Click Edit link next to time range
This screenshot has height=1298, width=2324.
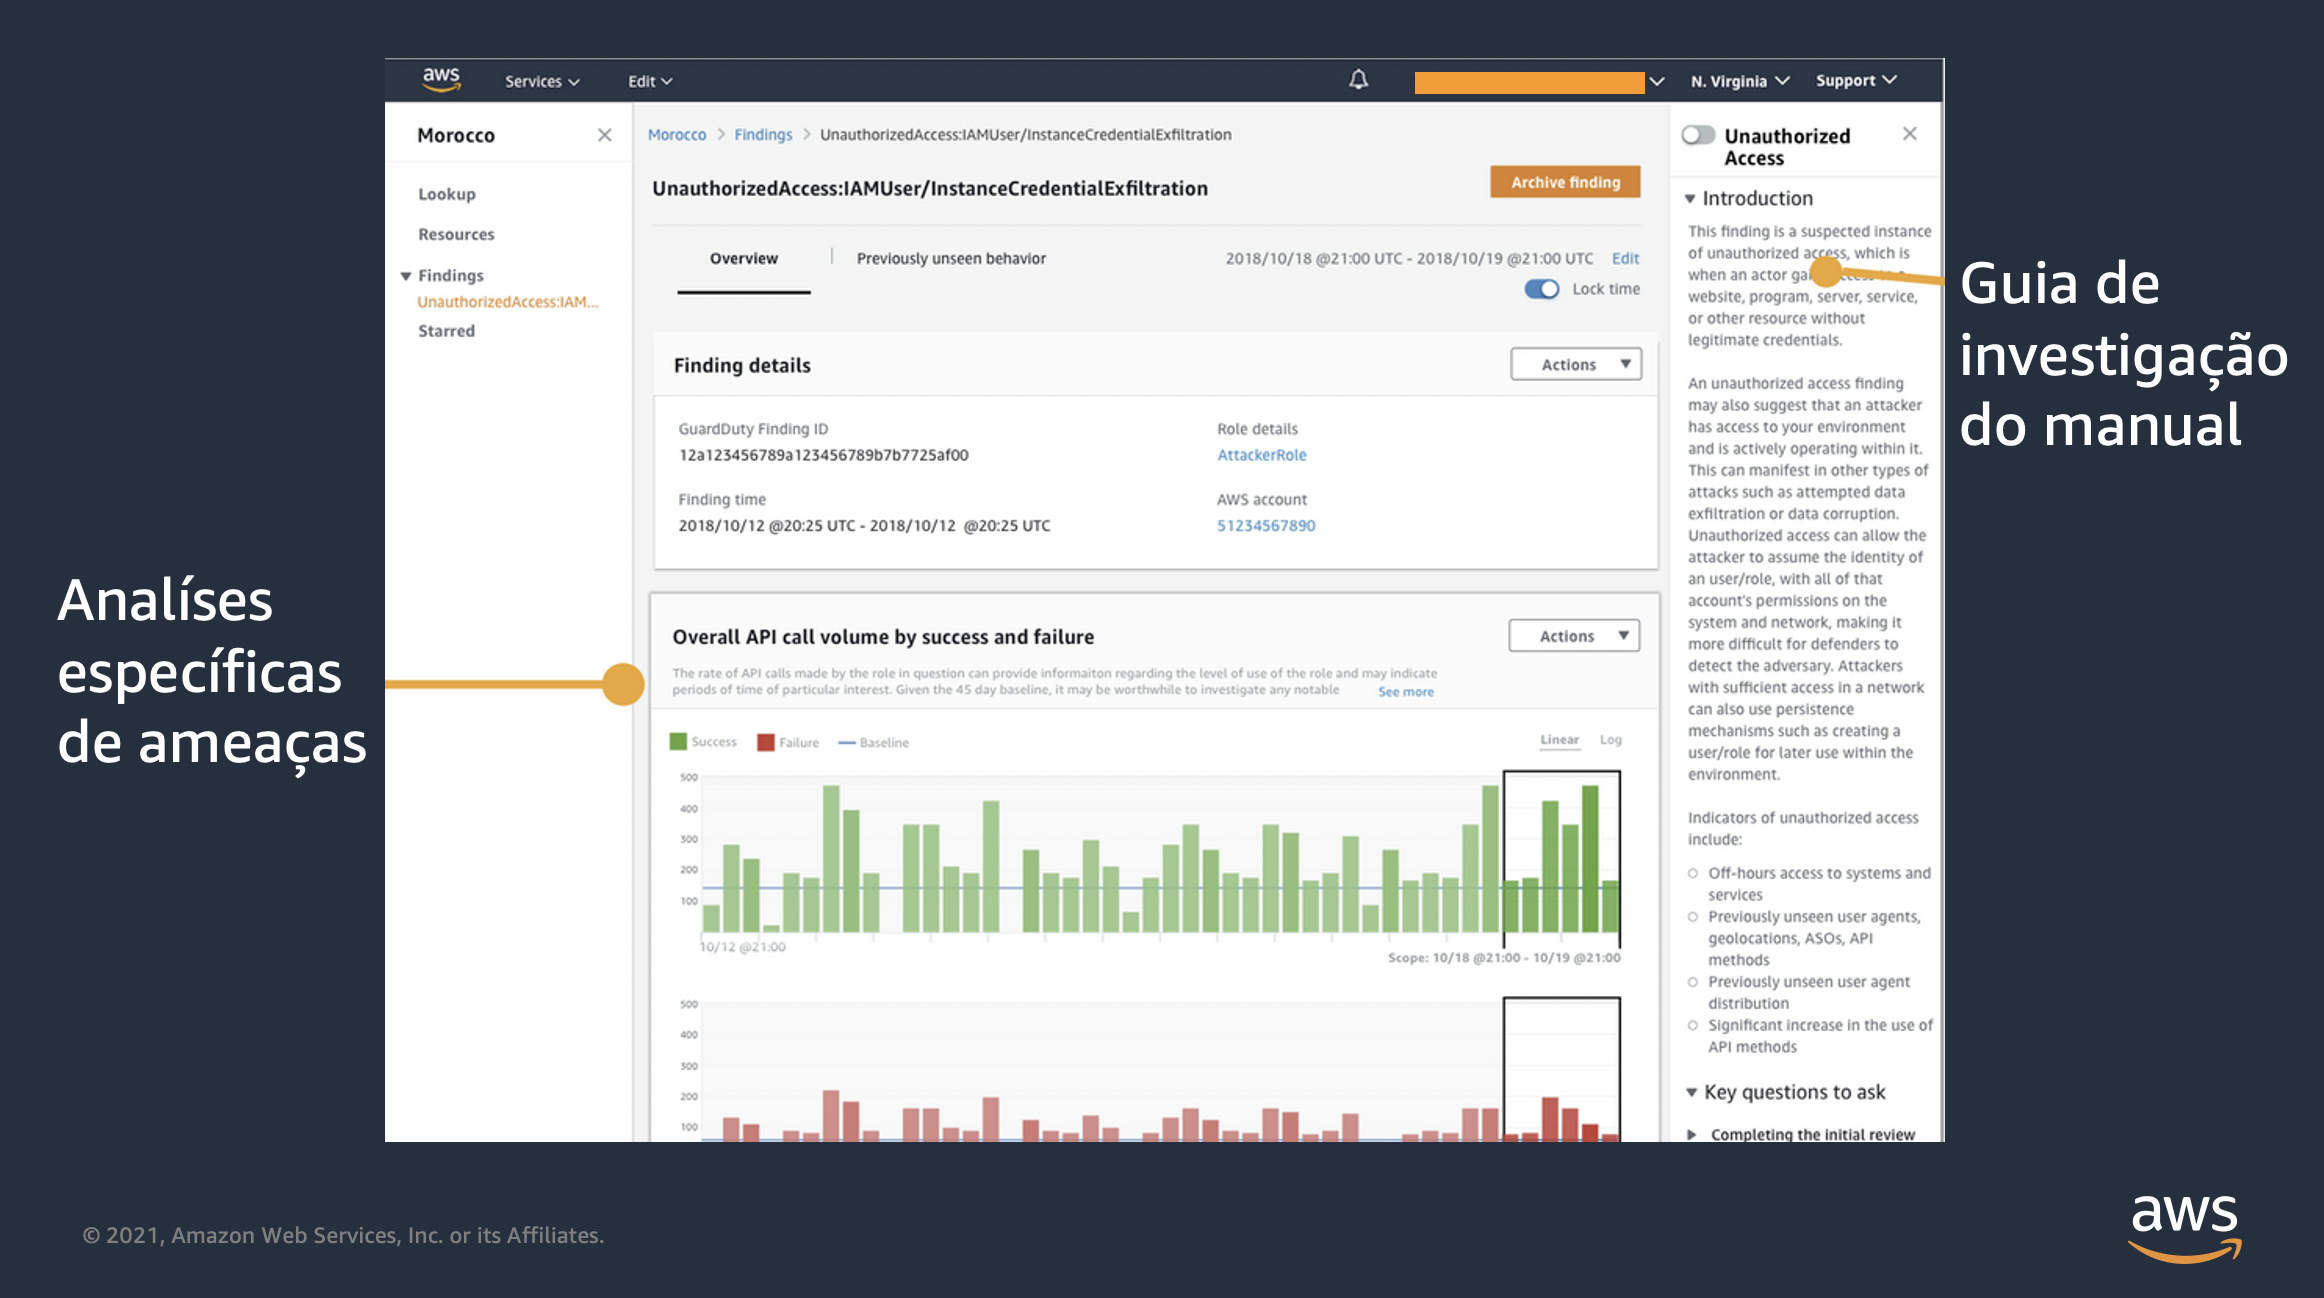pos(1625,259)
